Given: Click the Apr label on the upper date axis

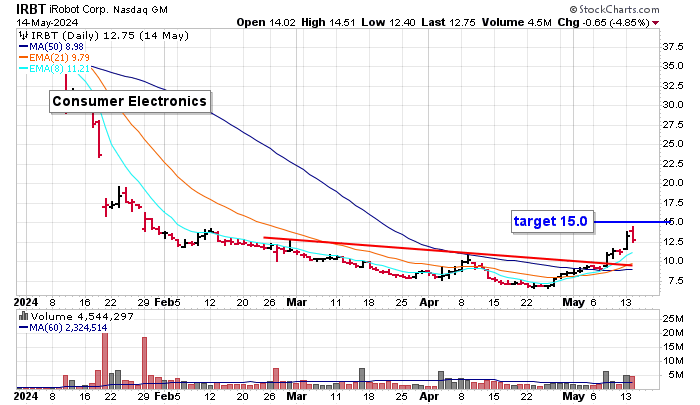Looking at the screenshot, I should coord(429,302).
